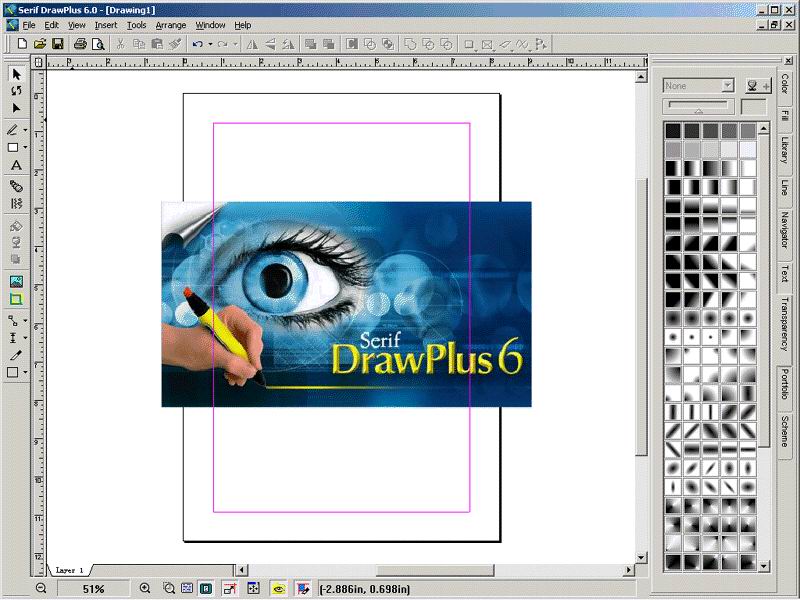This screenshot has width=800, height=600.
Task: Open the Undo history dropdown arrow
Action: (210, 44)
